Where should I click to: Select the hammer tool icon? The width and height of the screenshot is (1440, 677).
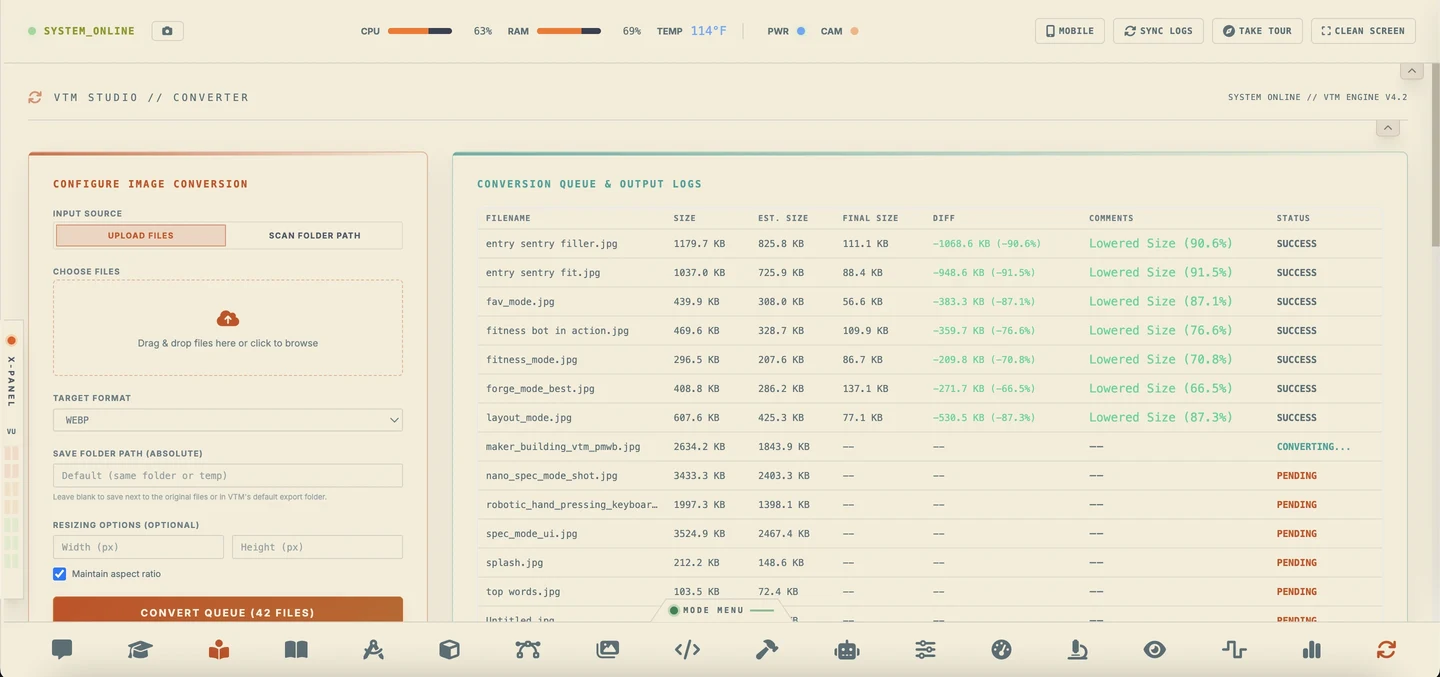tap(767, 650)
